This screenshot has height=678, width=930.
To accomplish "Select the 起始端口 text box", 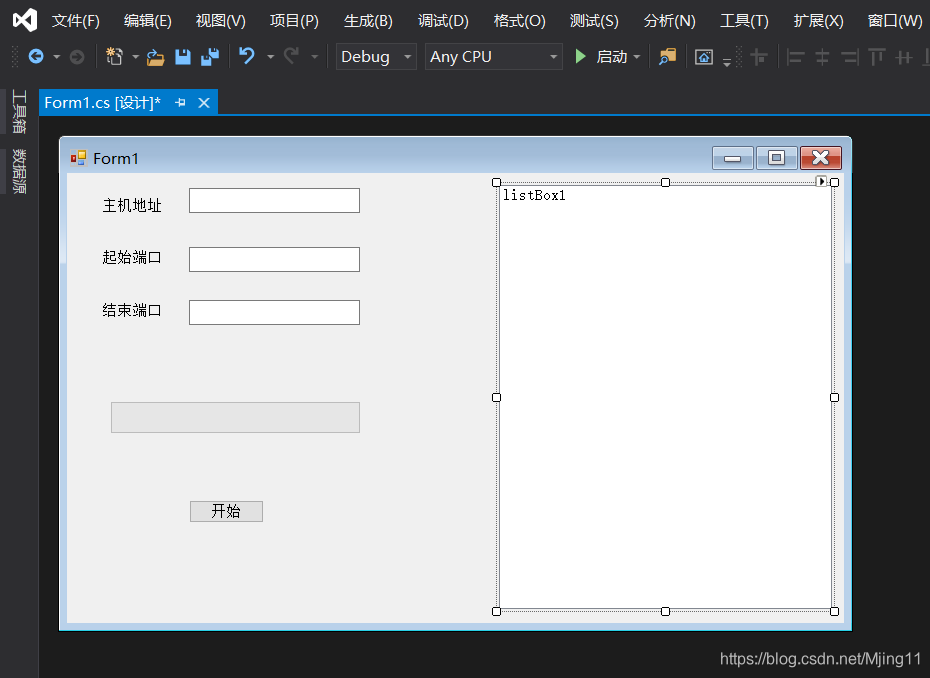I will pyautogui.click(x=274, y=259).
